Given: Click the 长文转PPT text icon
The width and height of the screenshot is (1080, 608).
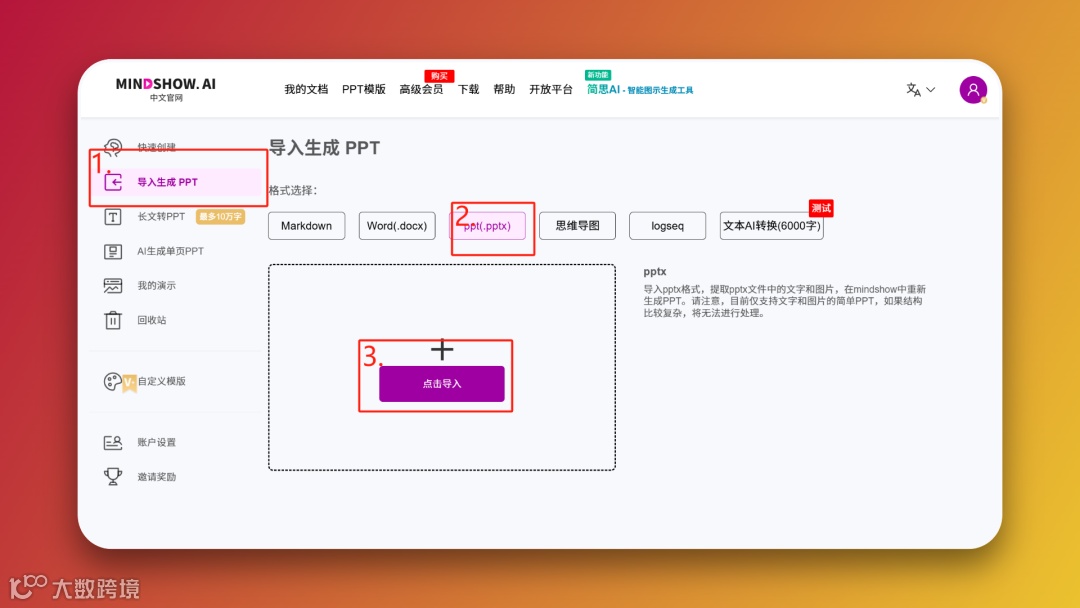Looking at the screenshot, I should (x=113, y=217).
